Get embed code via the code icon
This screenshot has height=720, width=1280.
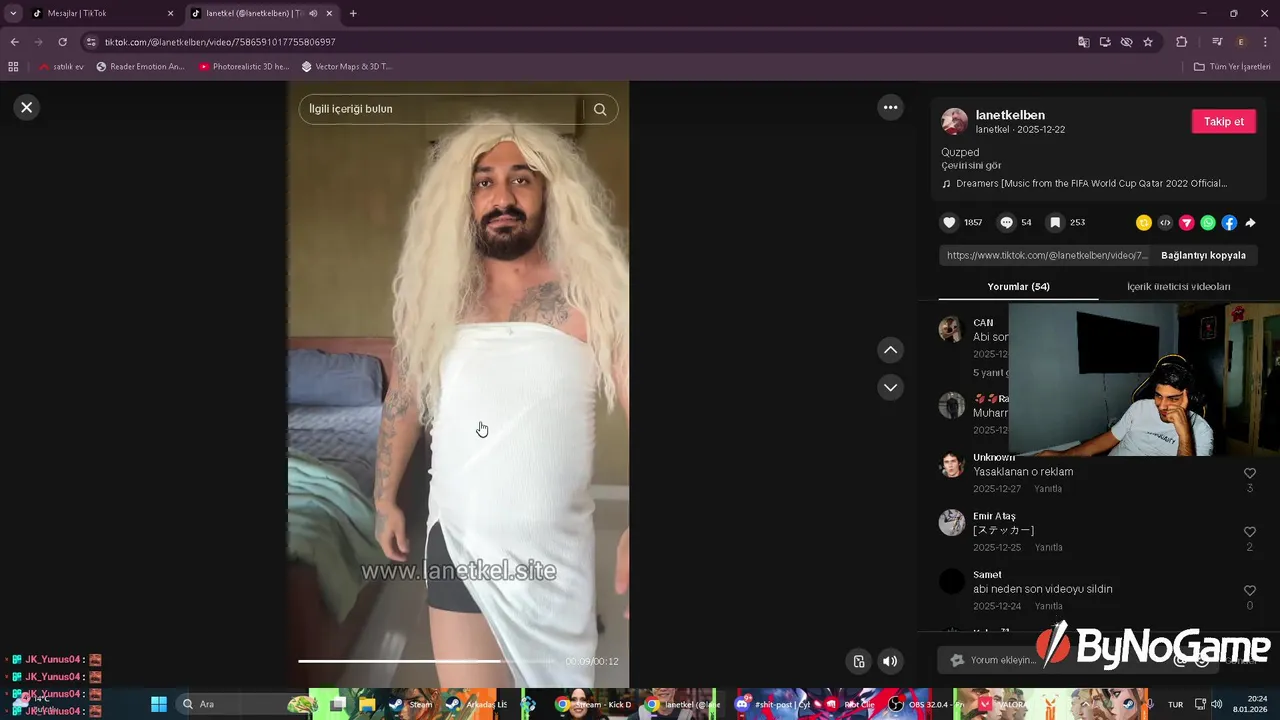[1165, 223]
